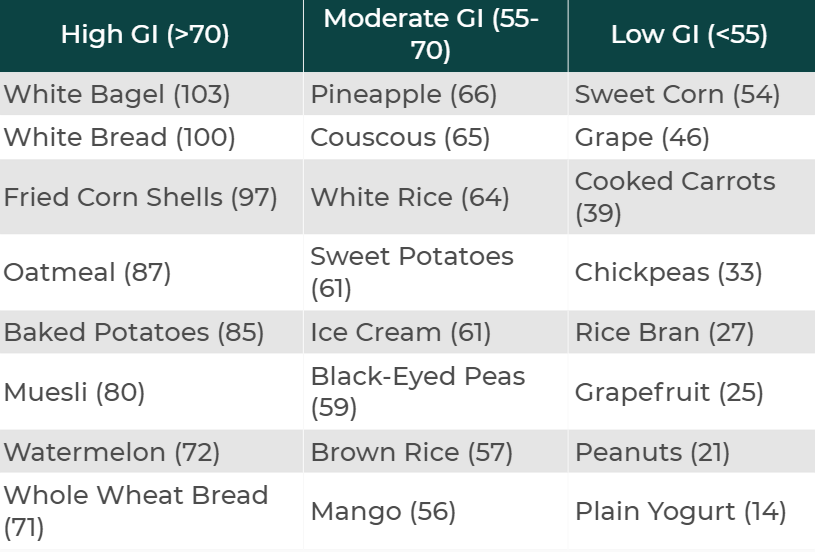815x552 pixels.
Task: Select the Cooked Carrots (39) cell
Action: click(675, 197)
